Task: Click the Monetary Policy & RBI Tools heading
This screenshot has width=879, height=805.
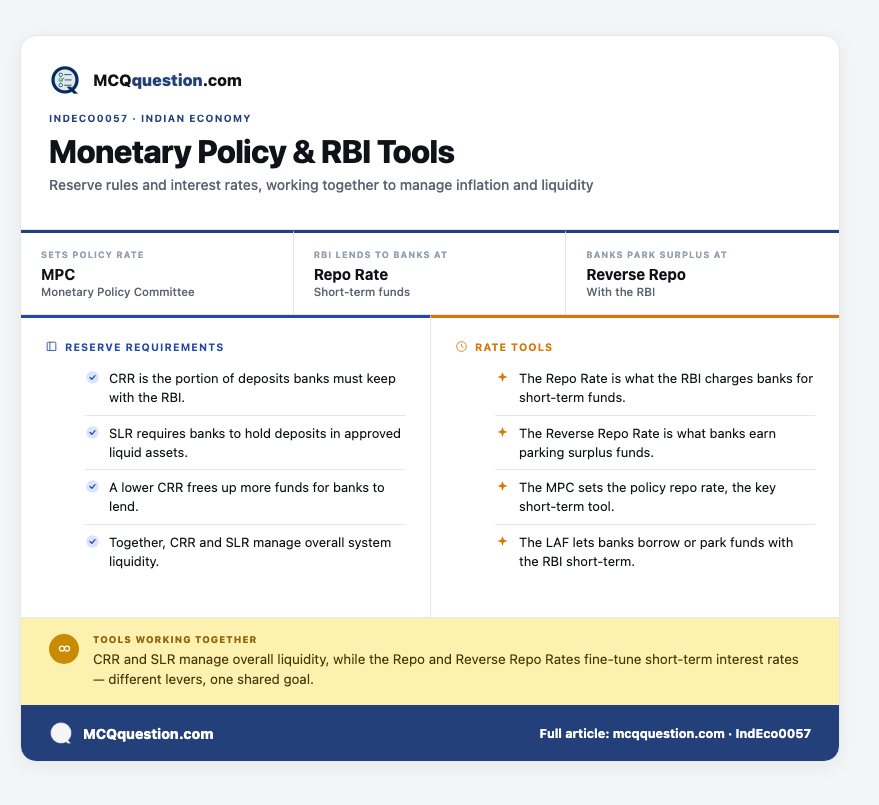Action: coord(252,152)
